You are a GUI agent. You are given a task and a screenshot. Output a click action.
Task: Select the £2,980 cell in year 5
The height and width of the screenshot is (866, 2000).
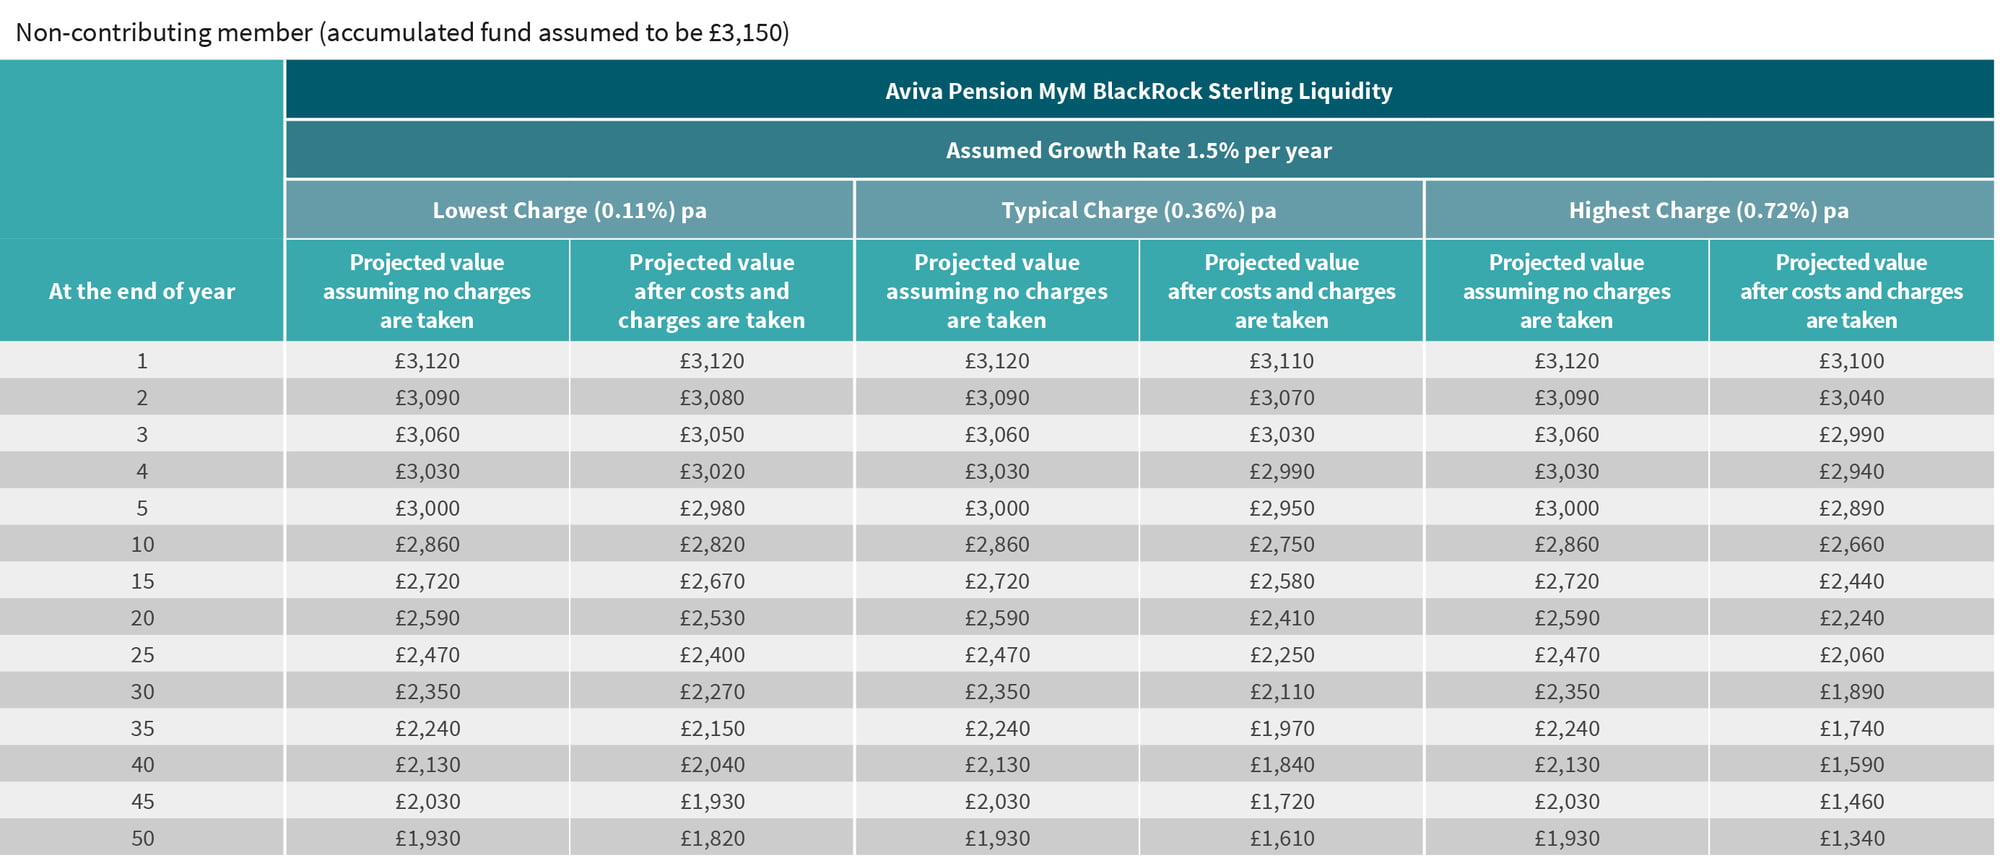[712, 508]
